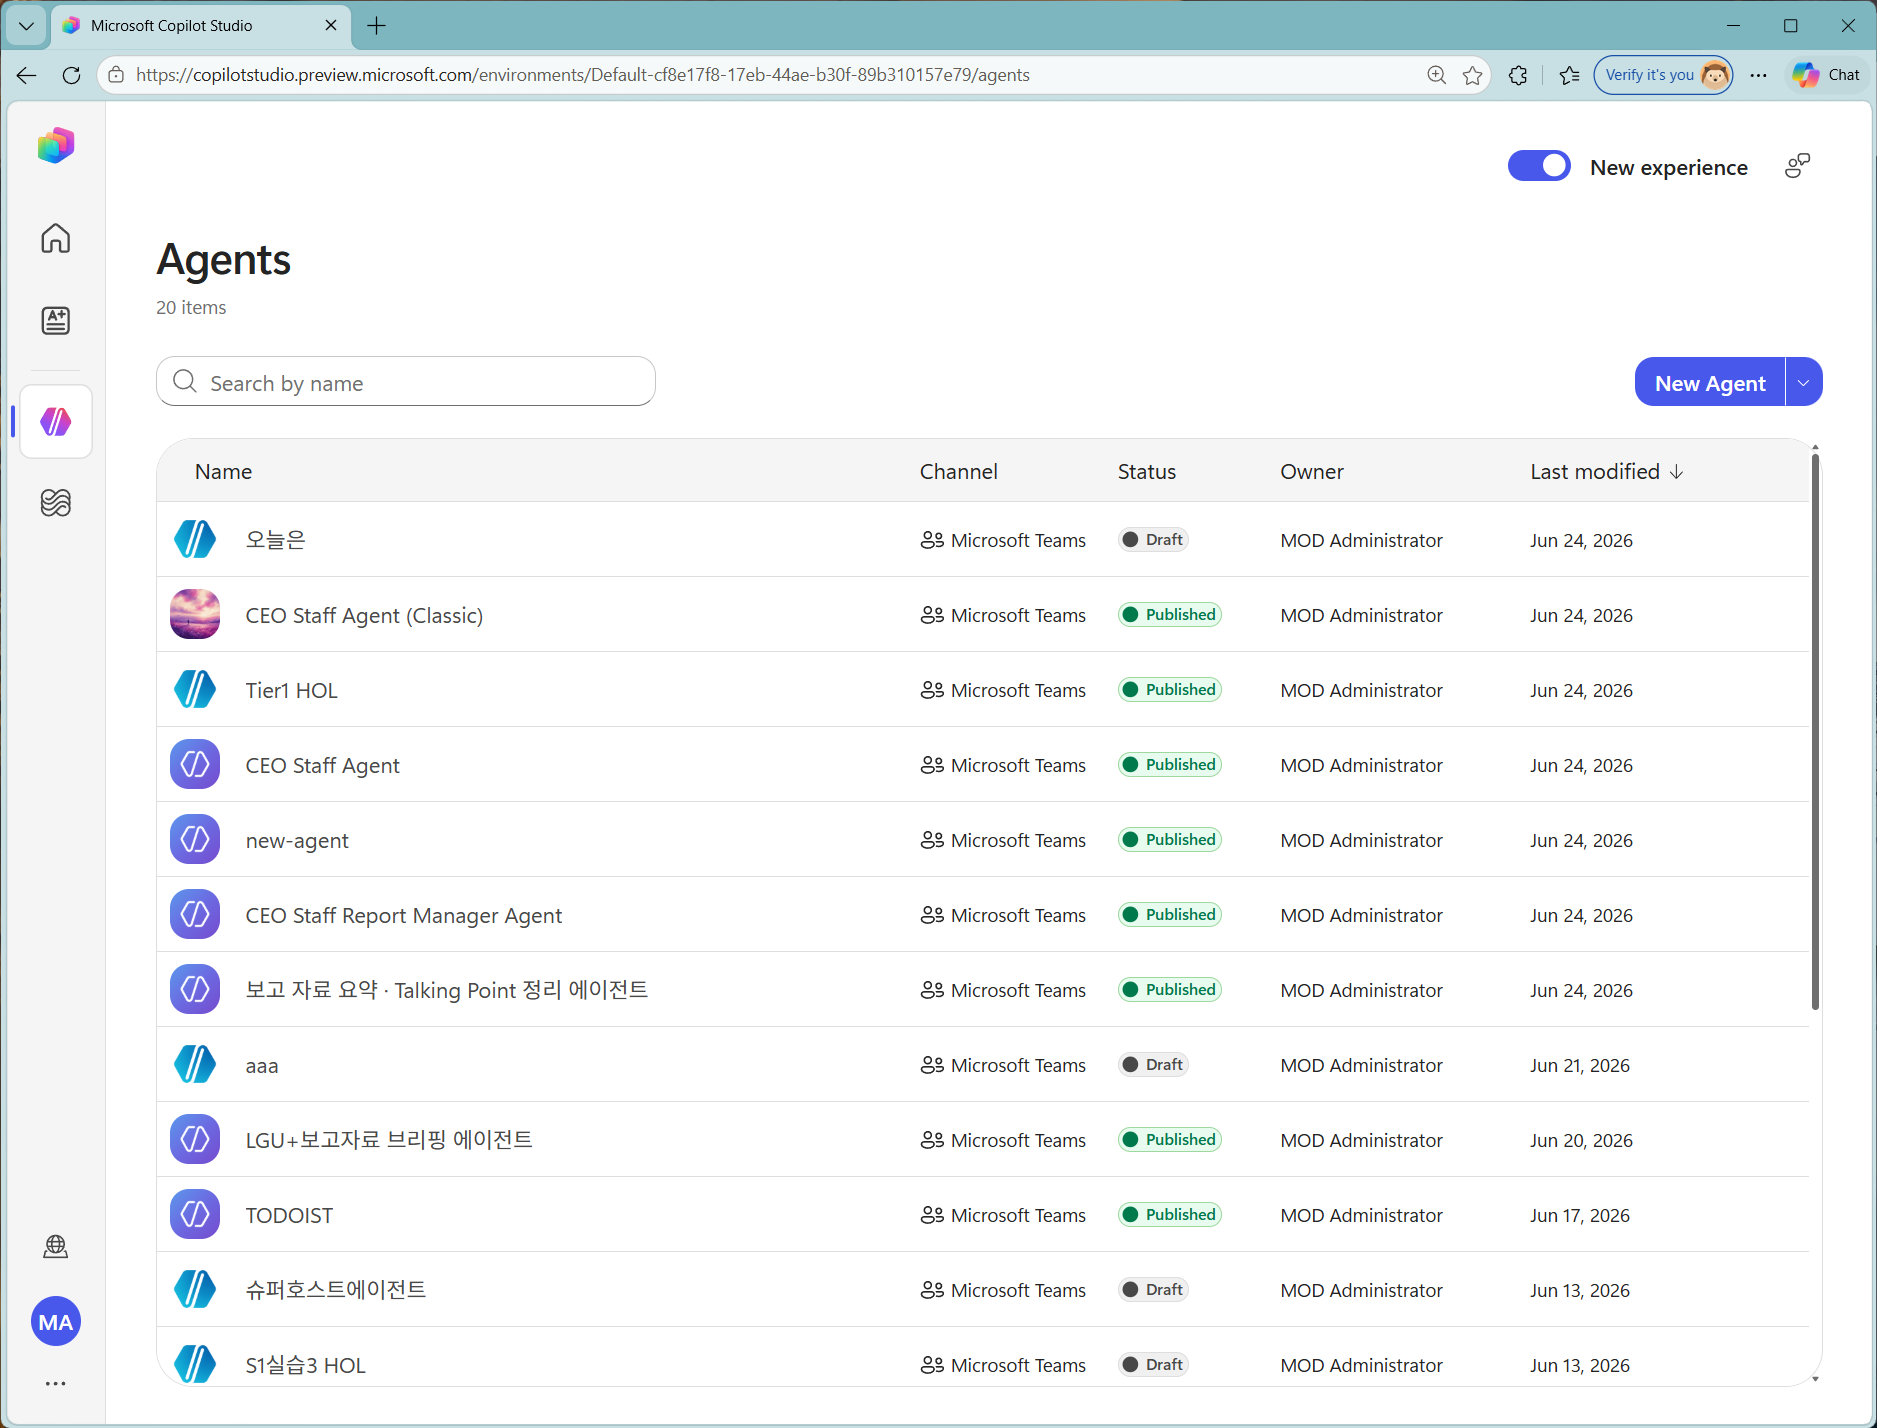Click the agents list vertical scrollbar
1877x1428 pixels.
click(1815, 730)
